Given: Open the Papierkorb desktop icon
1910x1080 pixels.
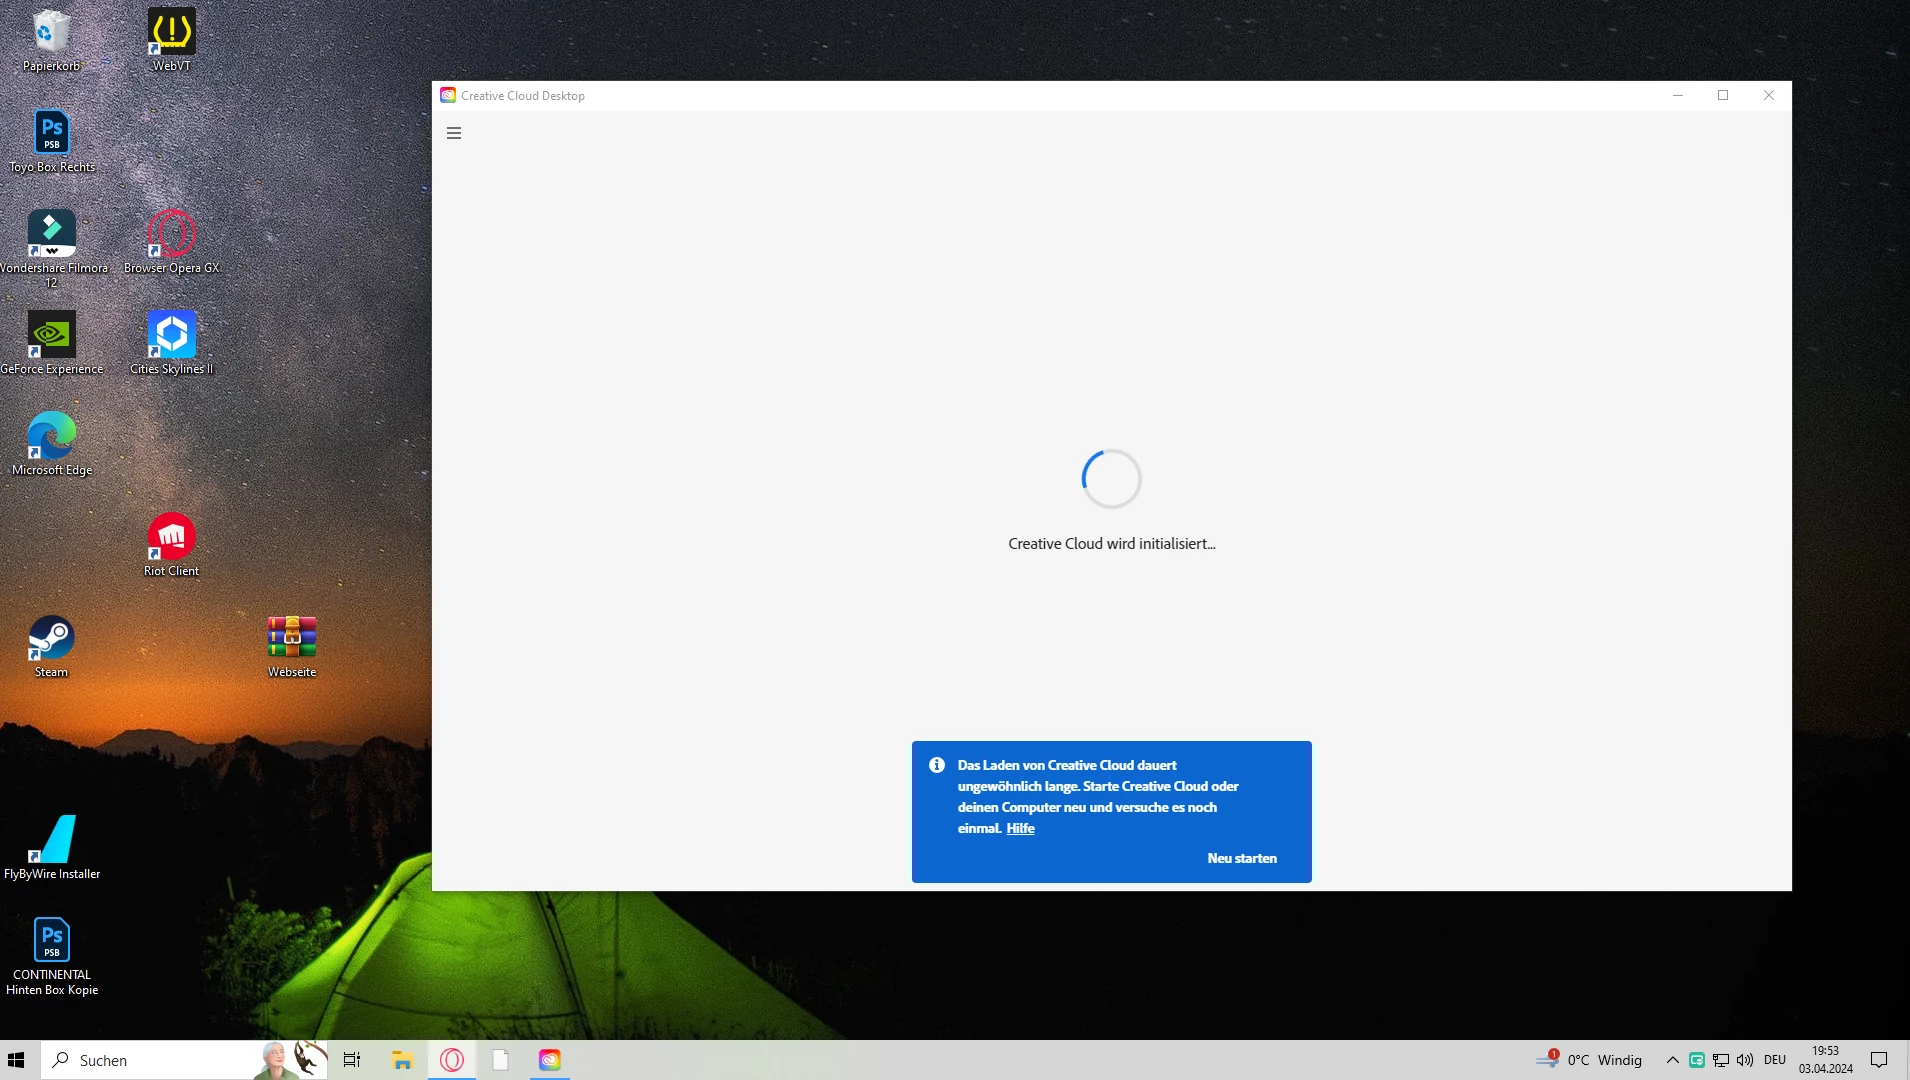Looking at the screenshot, I should (52, 40).
